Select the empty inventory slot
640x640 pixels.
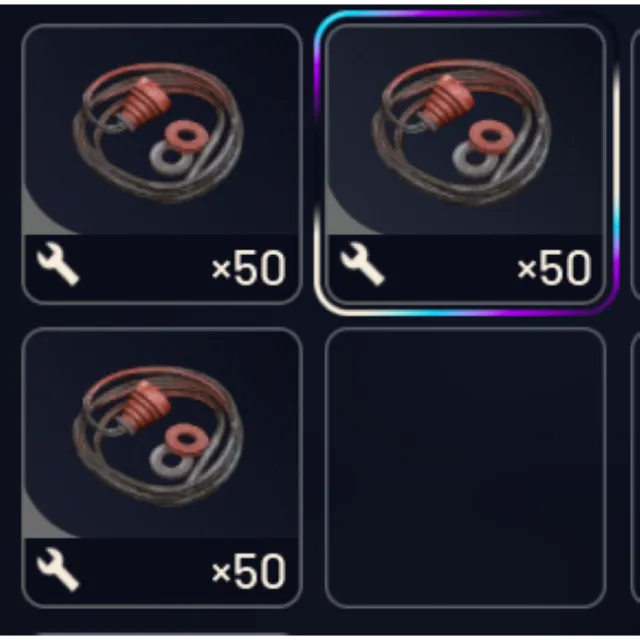pyautogui.click(x=465, y=468)
